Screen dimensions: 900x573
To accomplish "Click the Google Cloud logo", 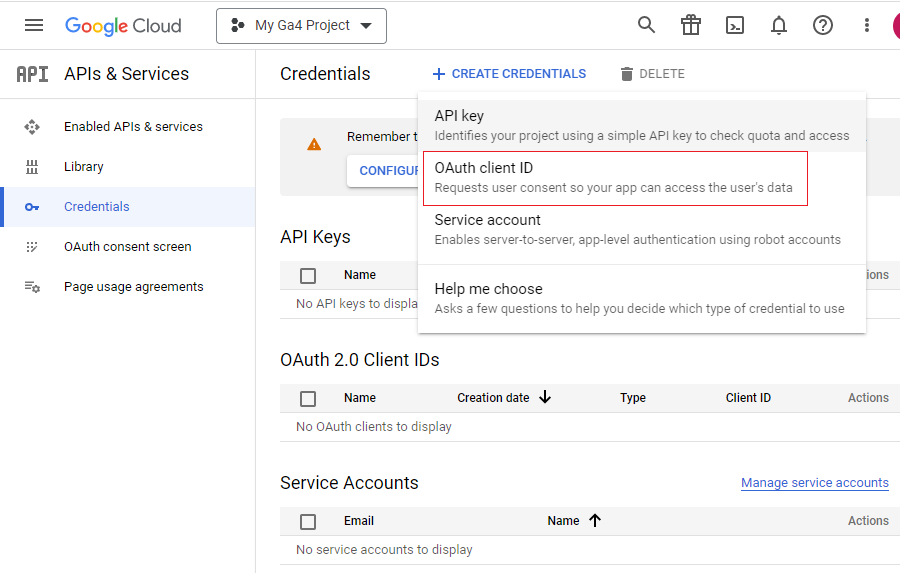I will point(123,26).
